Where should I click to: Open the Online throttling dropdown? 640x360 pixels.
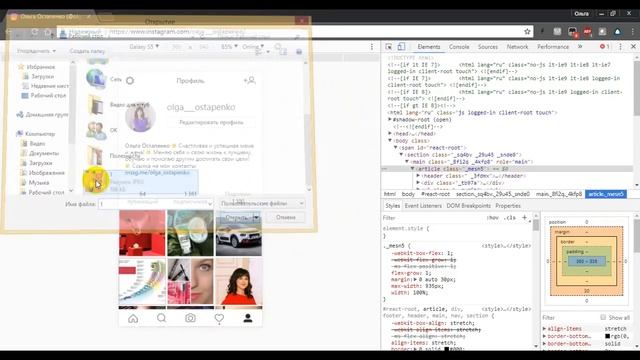[253, 47]
